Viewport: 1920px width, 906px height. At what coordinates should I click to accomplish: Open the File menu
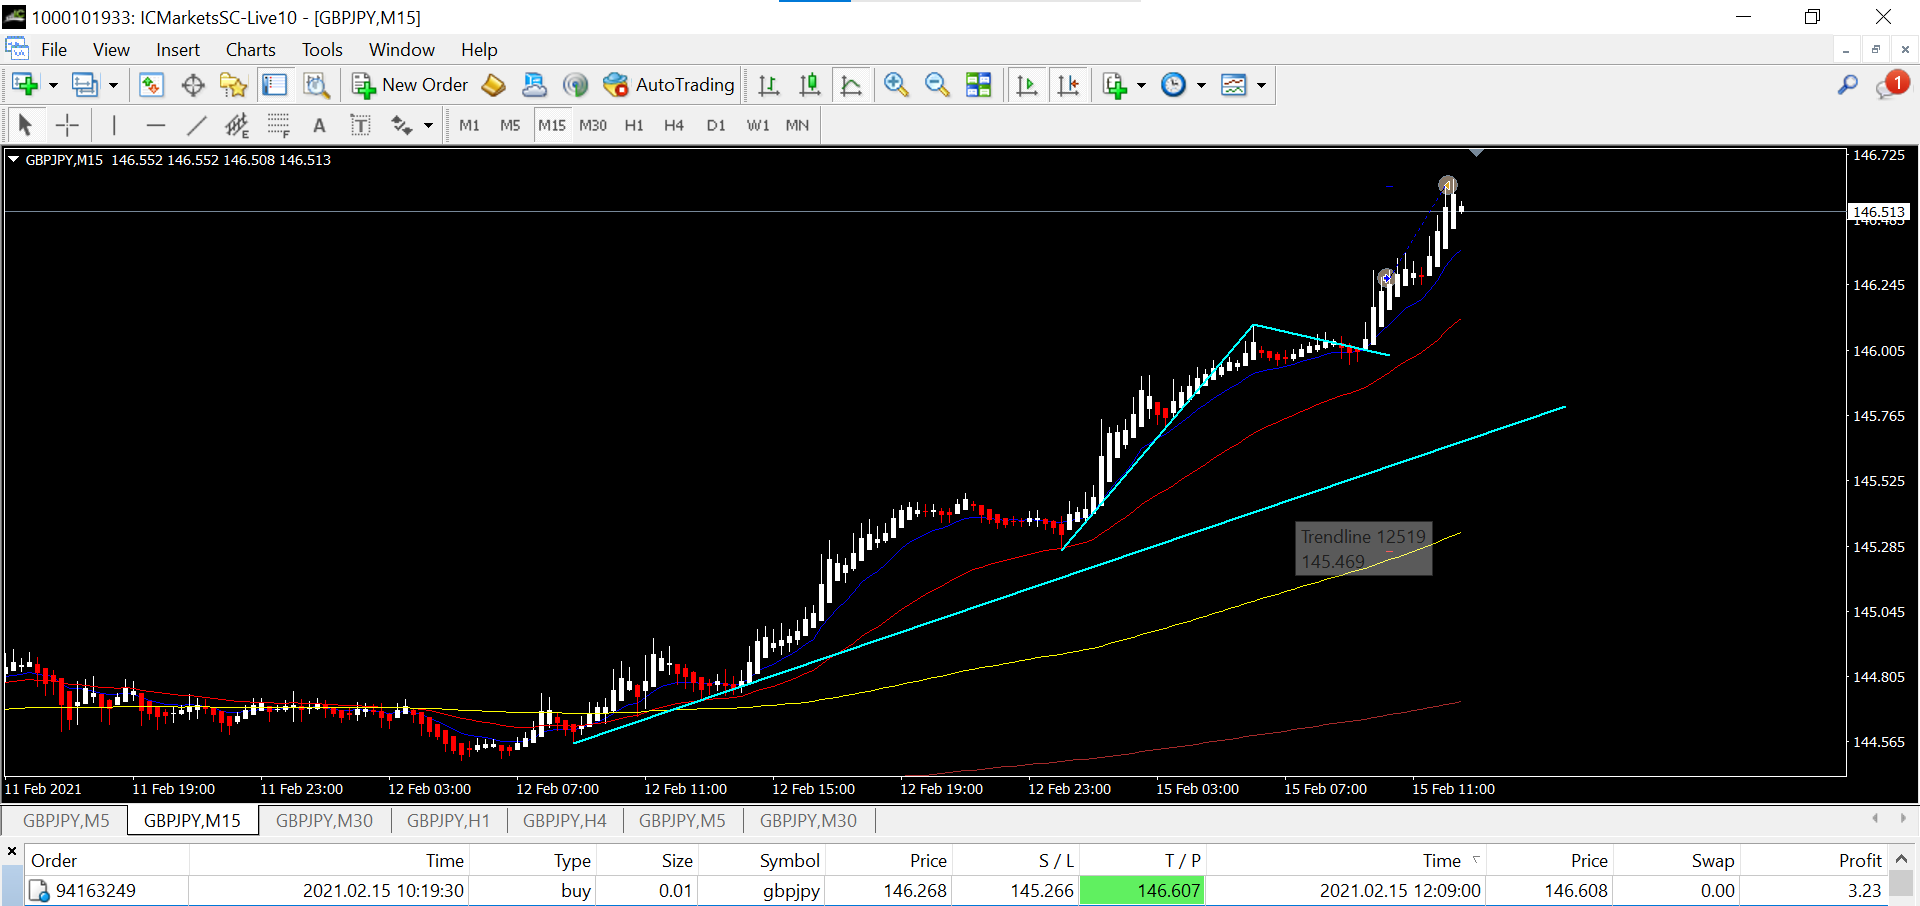pyautogui.click(x=54, y=50)
